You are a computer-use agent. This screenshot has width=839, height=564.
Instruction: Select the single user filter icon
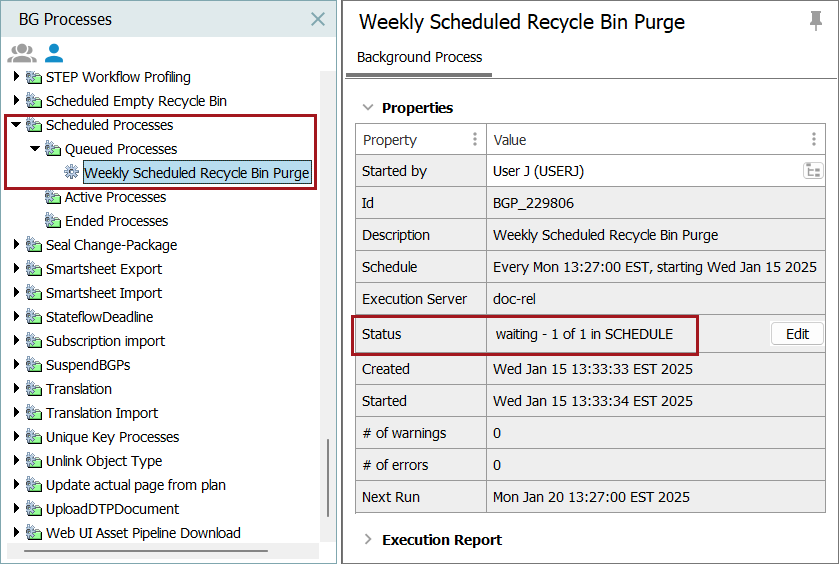click(x=53, y=53)
